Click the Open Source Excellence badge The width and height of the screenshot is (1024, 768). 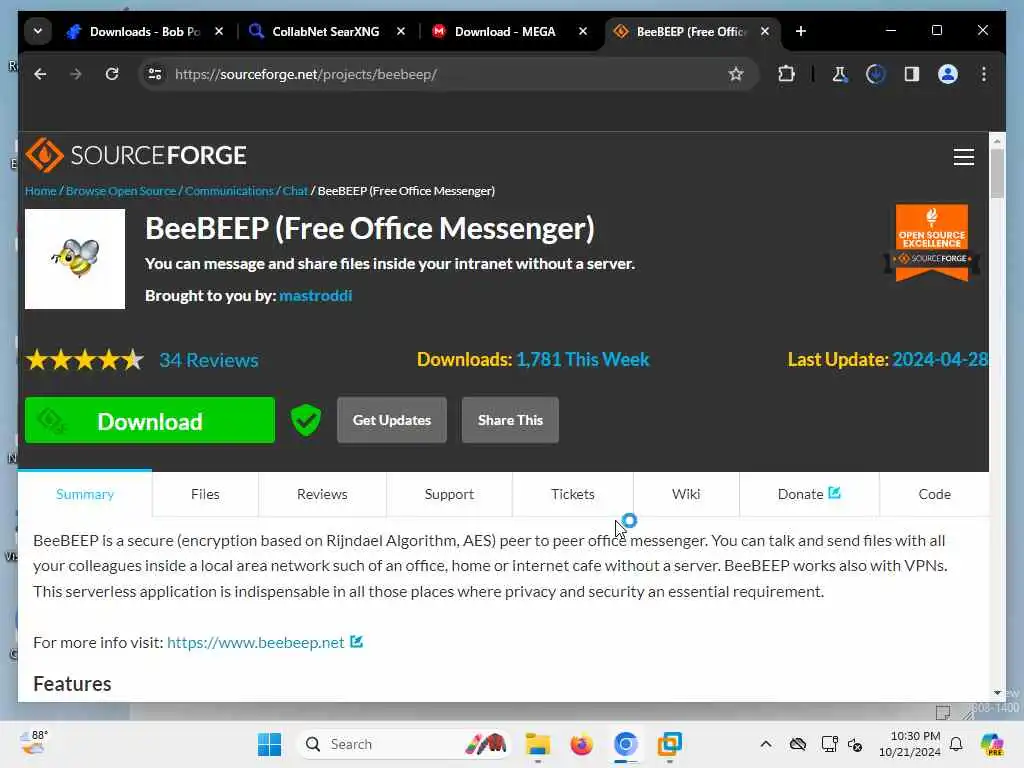(931, 243)
